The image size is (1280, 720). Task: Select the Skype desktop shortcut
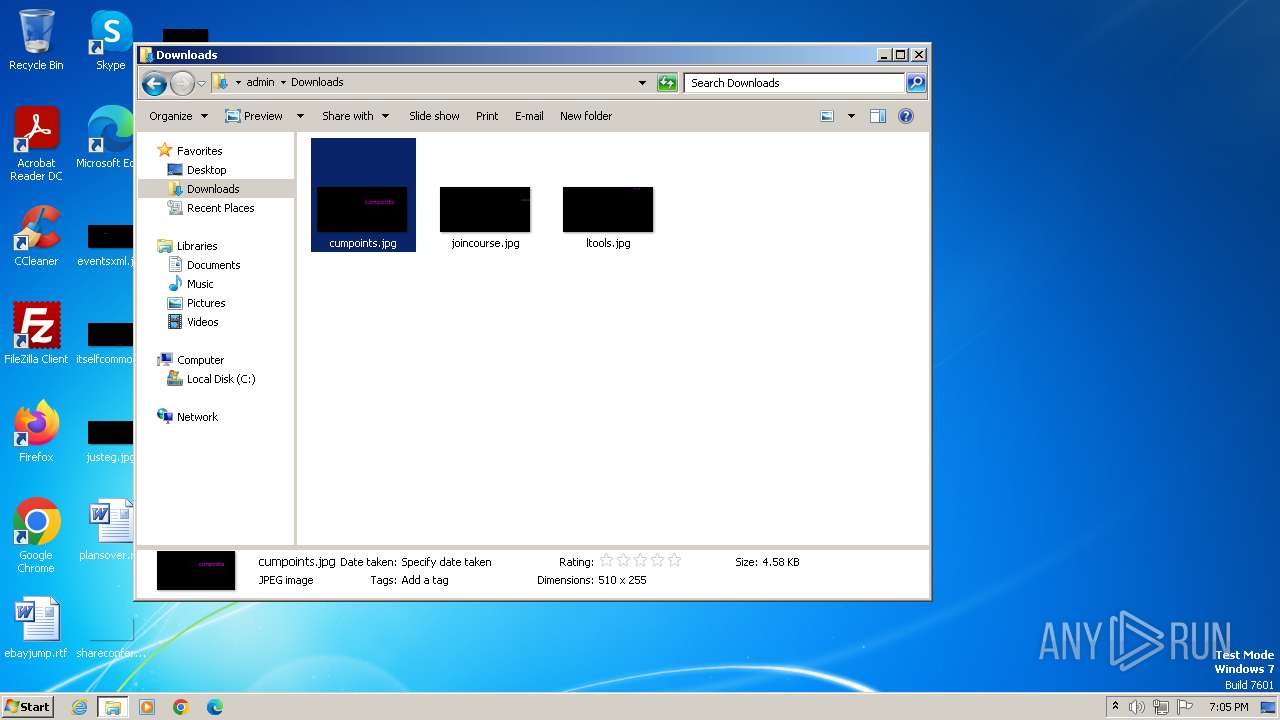point(110,40)
